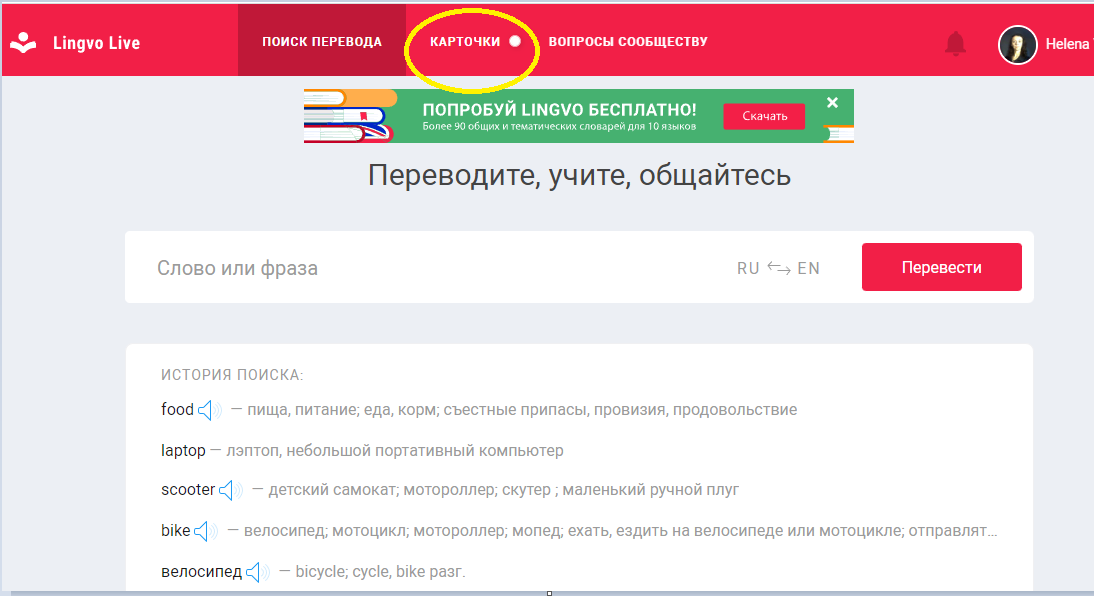Viewport: 1094px width, 596px height.
Task: Click the Lingvo Live brand name
Action: [96, 43]
